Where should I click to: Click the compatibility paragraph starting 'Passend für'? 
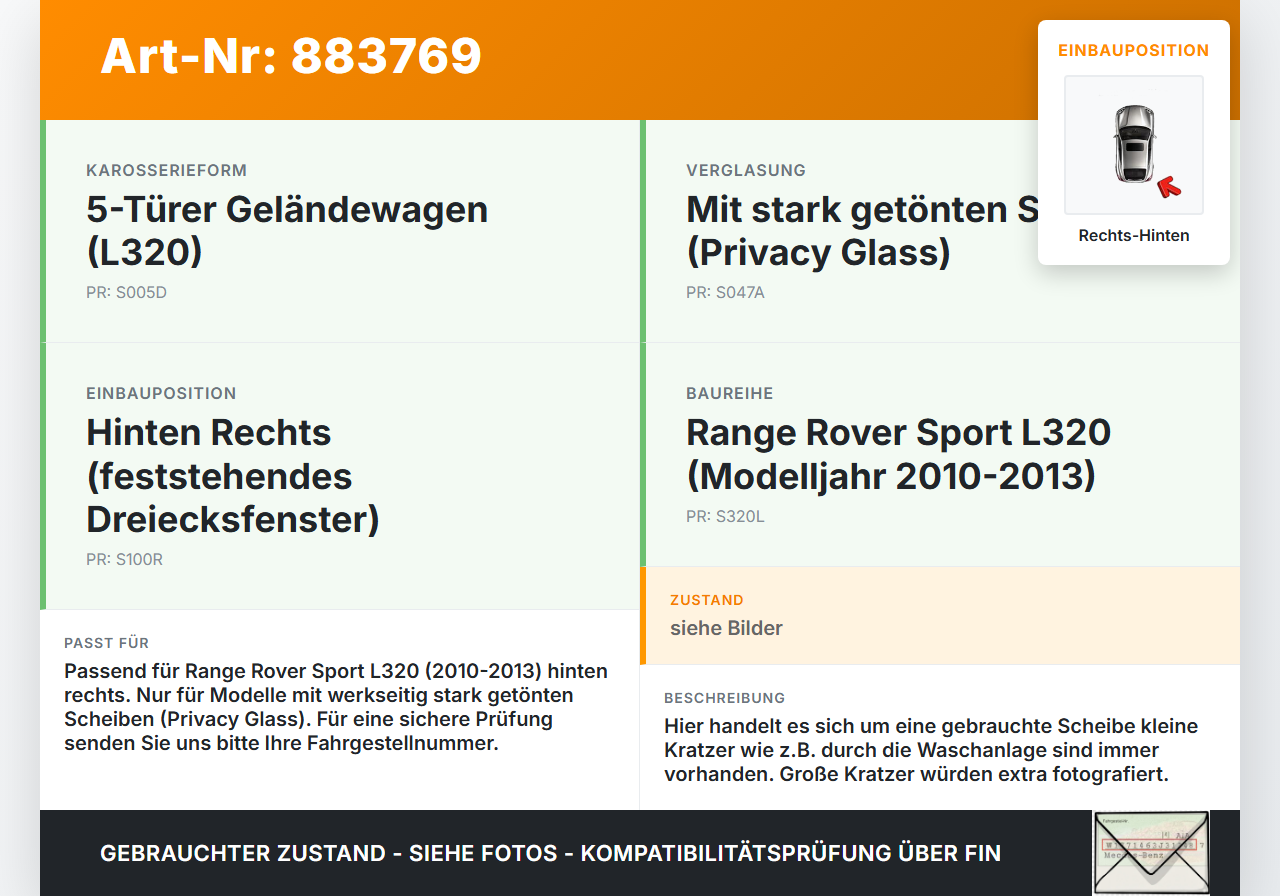336,707
